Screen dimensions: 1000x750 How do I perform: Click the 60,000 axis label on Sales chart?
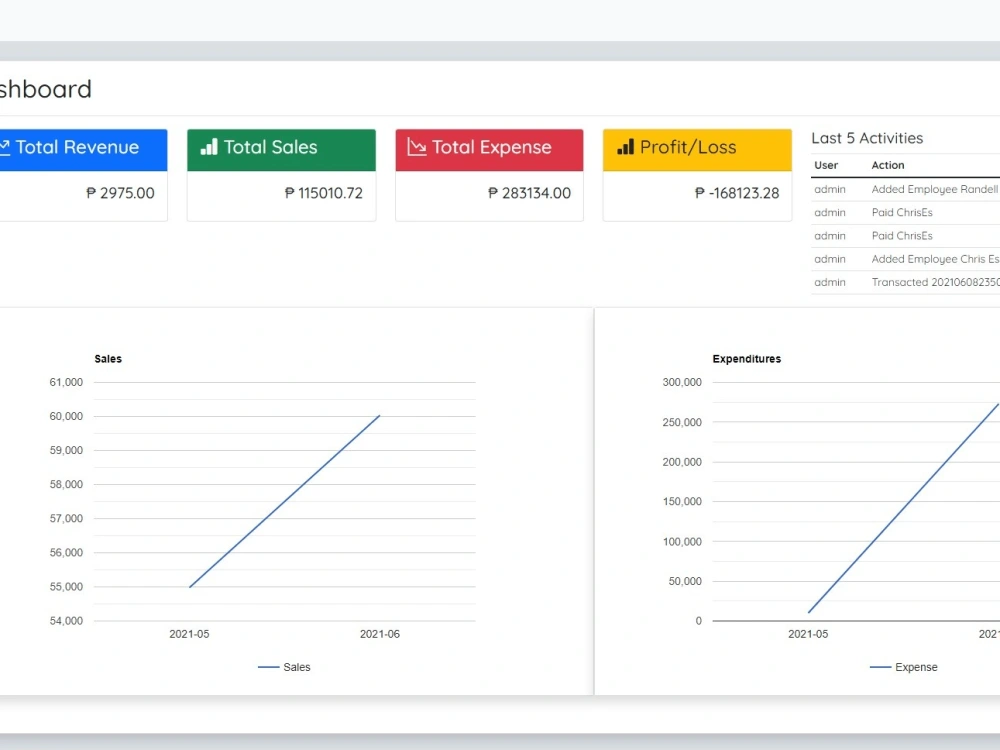66,416
